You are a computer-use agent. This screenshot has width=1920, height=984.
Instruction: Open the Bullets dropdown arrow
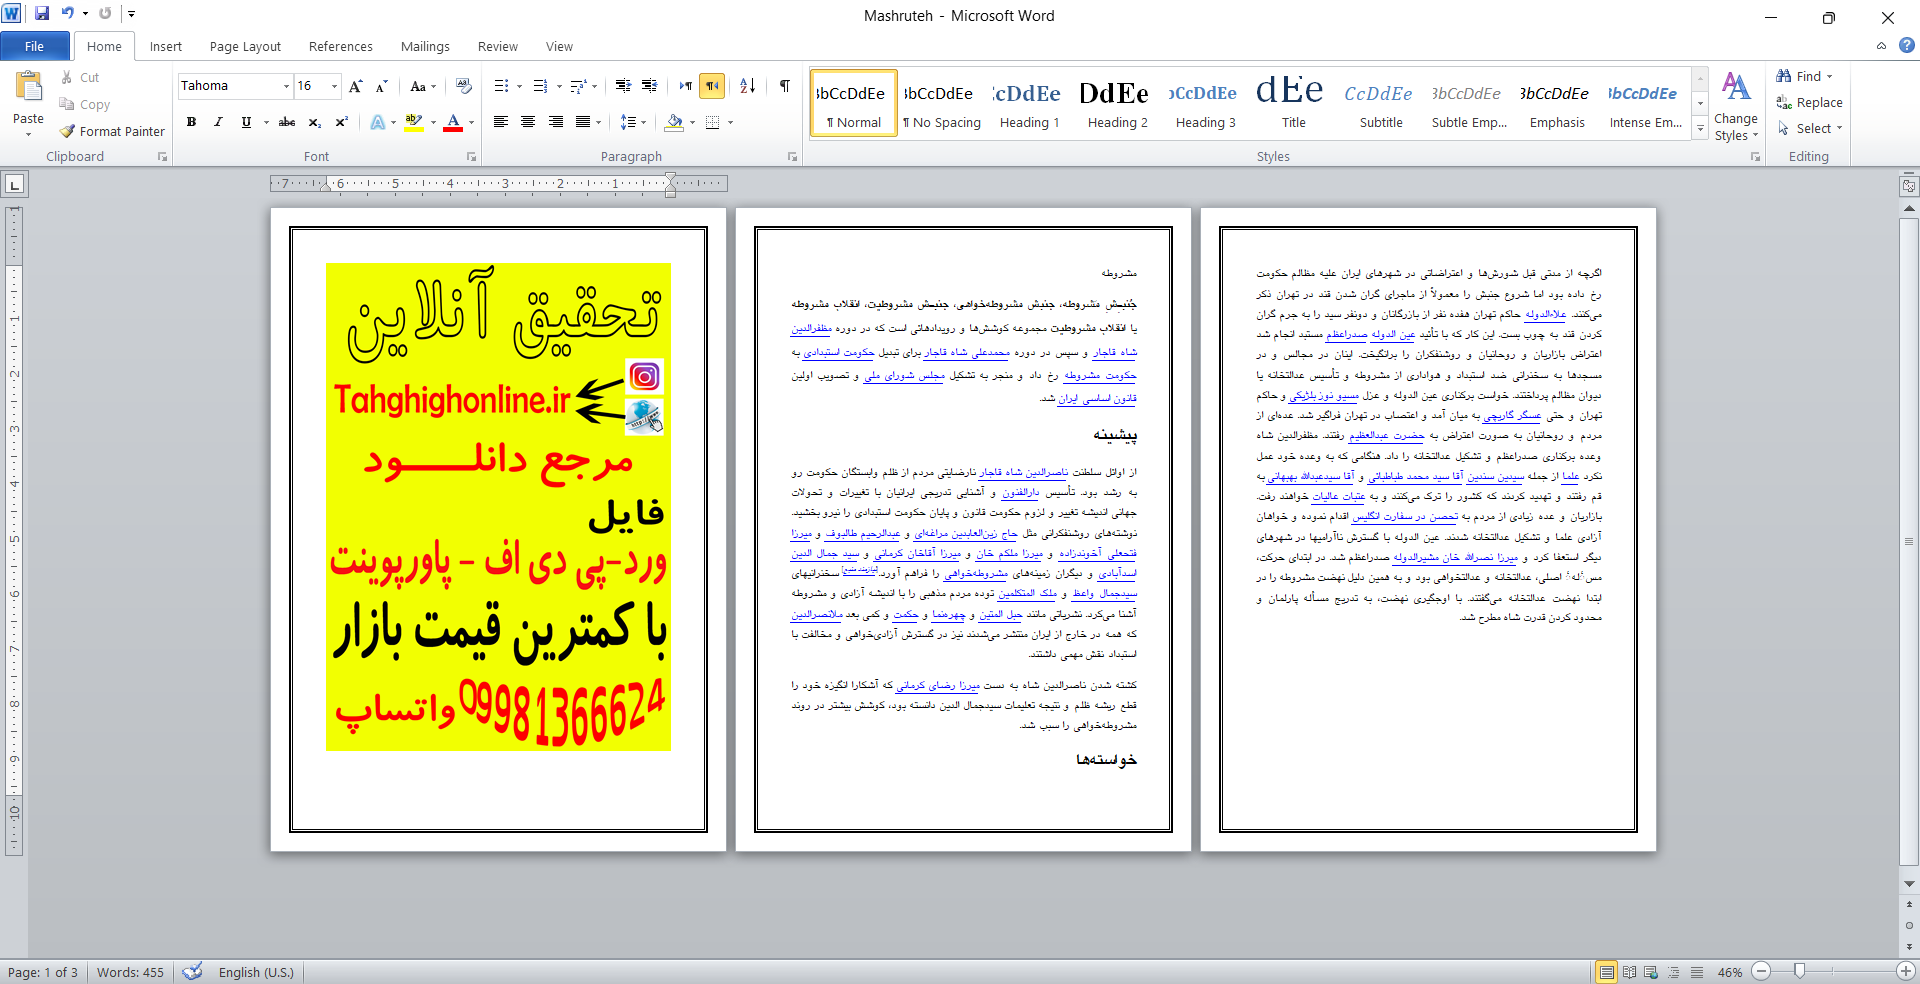coord(520,86)
